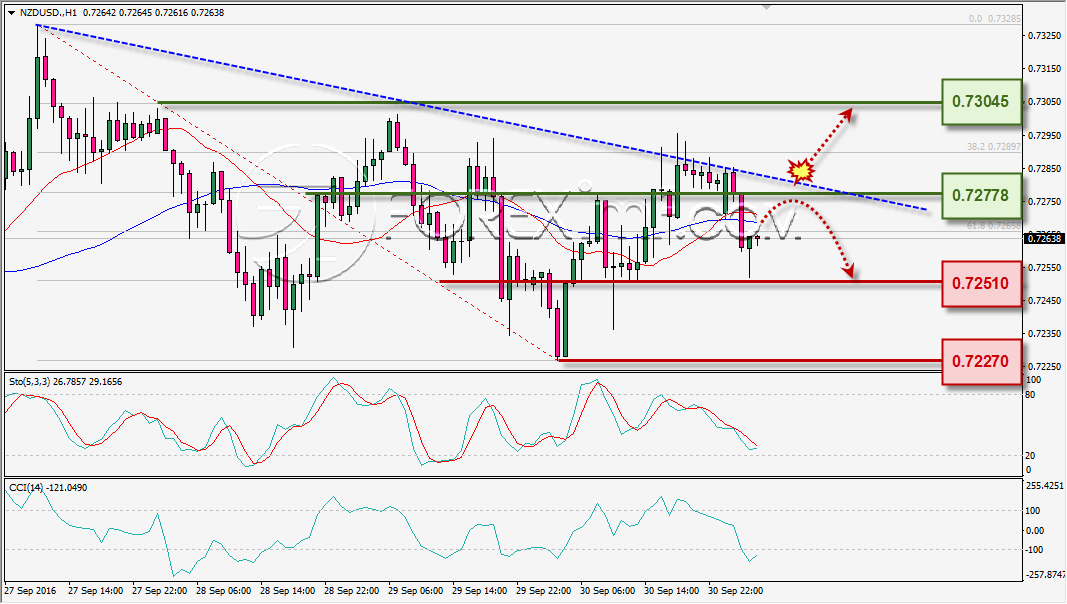Select the 0.72270 red support label

coord(981,361)
